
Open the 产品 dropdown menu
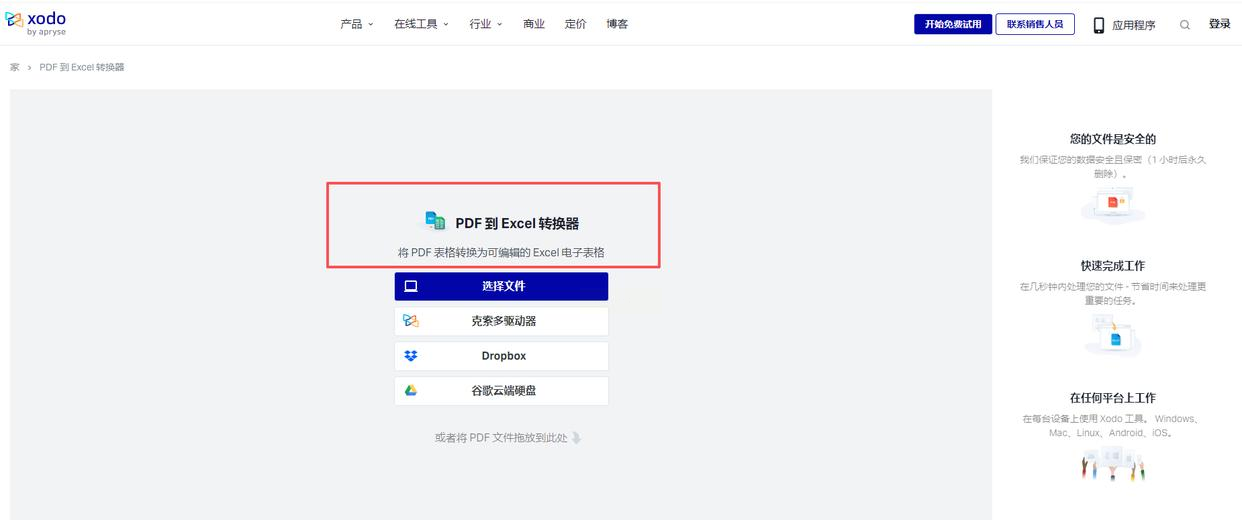pyautogui.click(x=356, y=24)
